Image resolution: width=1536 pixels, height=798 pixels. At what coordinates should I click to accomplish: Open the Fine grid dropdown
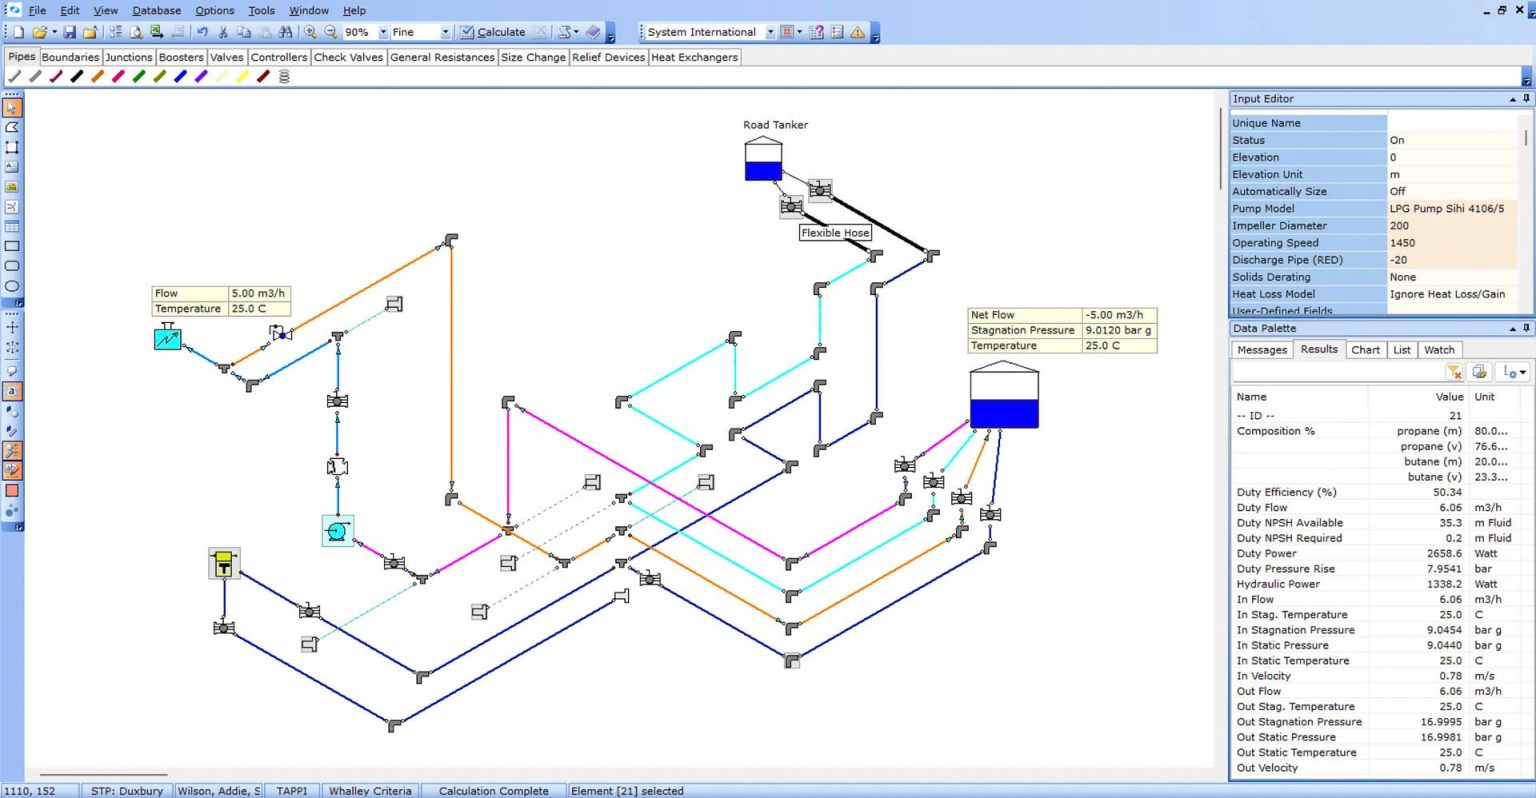tap(445, 33)
